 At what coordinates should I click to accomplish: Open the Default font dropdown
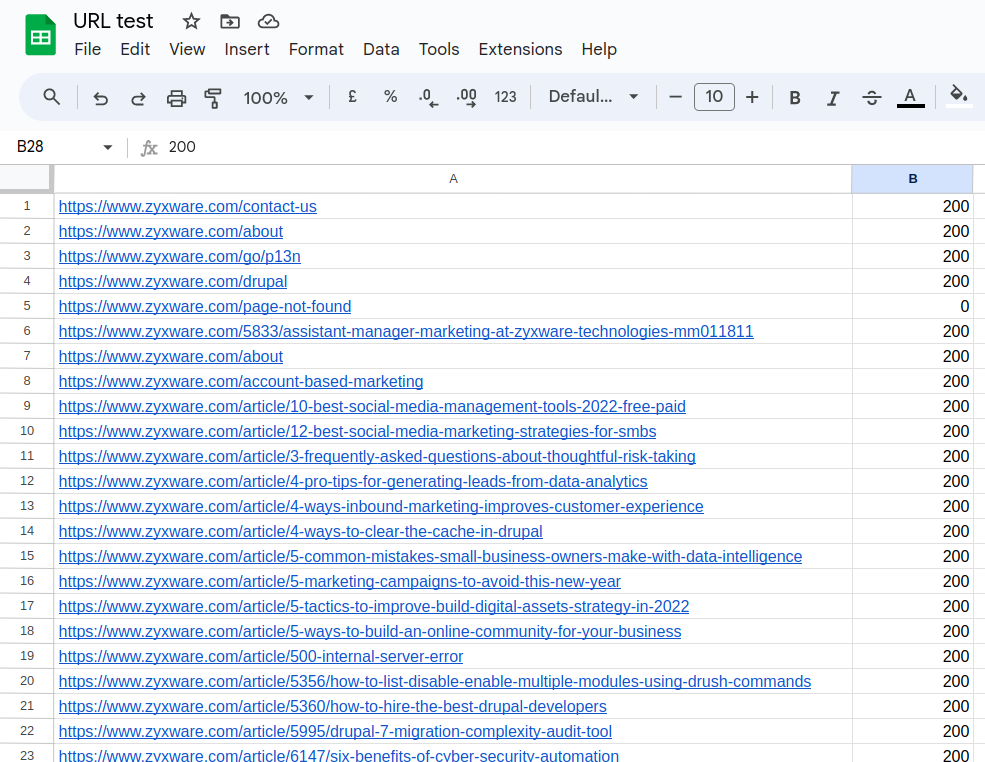click(593, 97)
